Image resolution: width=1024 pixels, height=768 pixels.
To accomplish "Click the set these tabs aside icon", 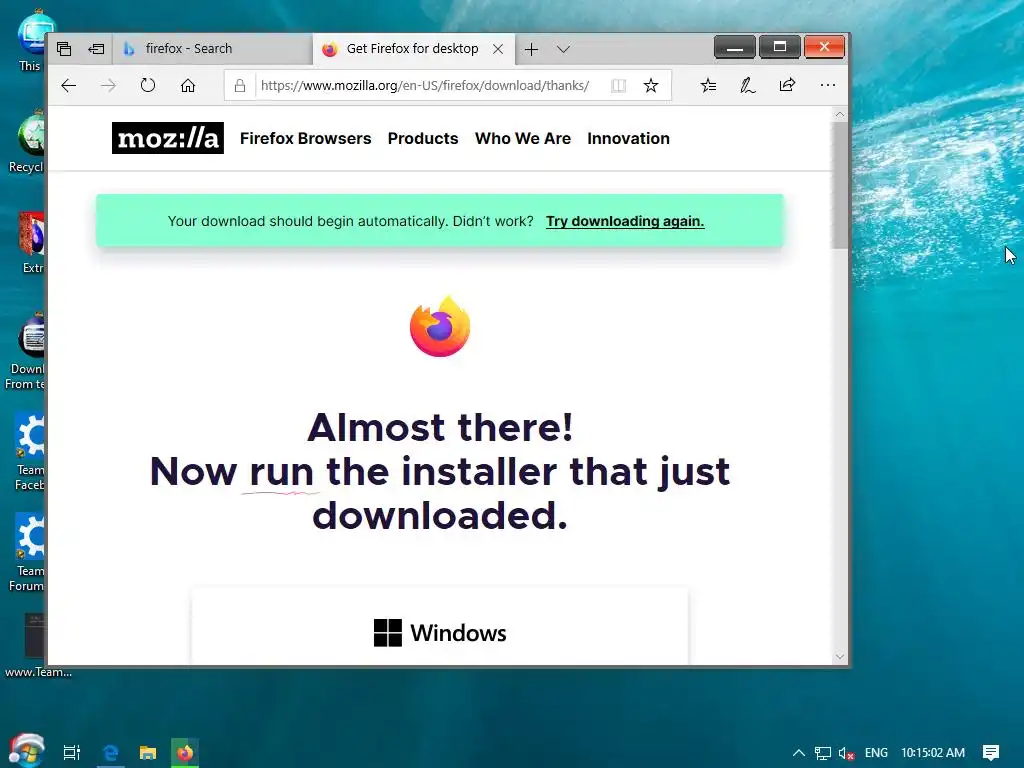I will point(97,49).
